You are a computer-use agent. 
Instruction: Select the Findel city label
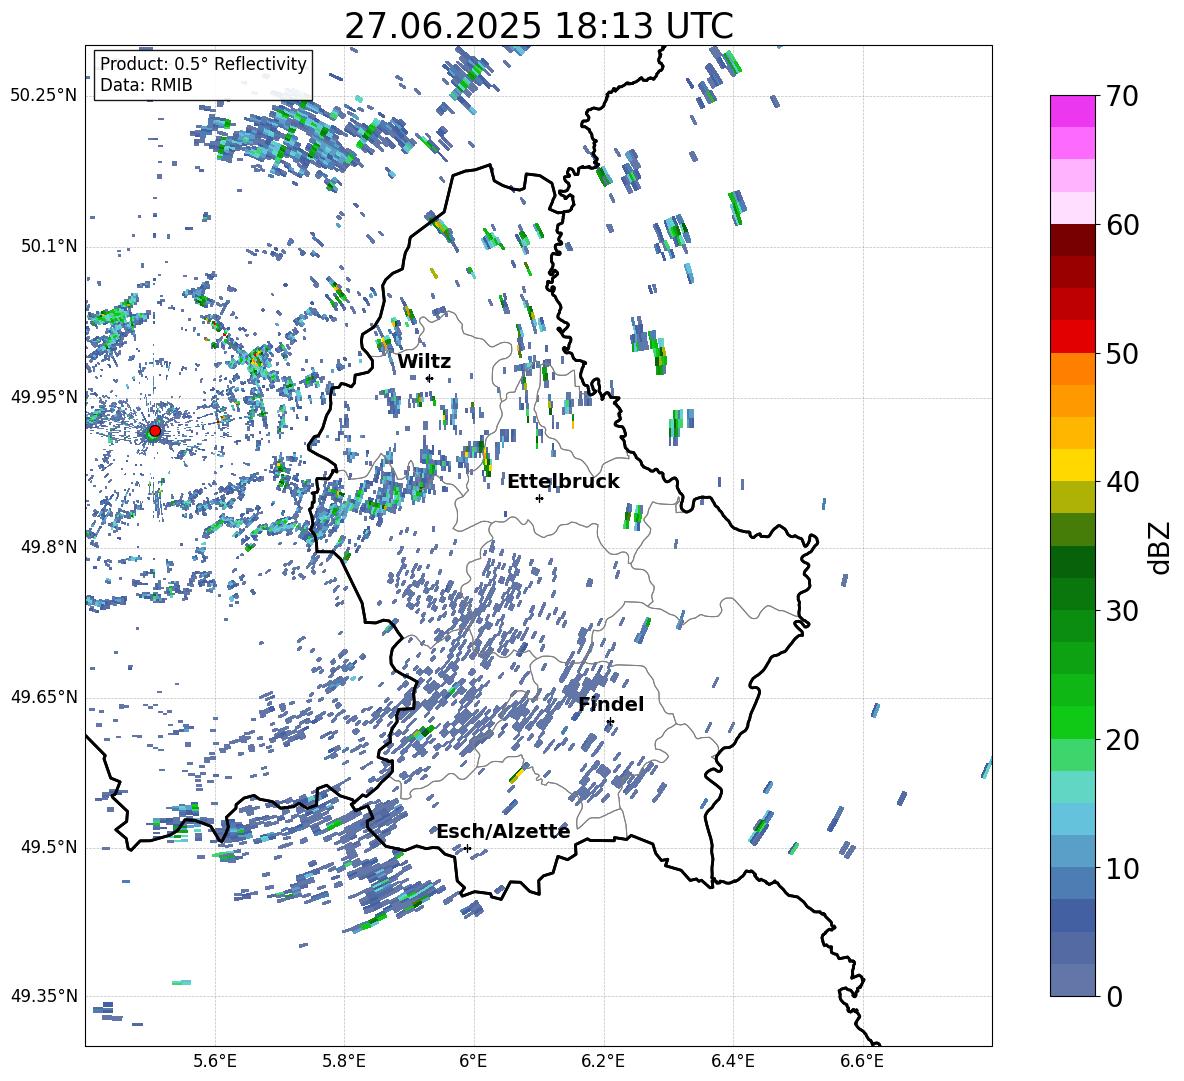(611, 704)
